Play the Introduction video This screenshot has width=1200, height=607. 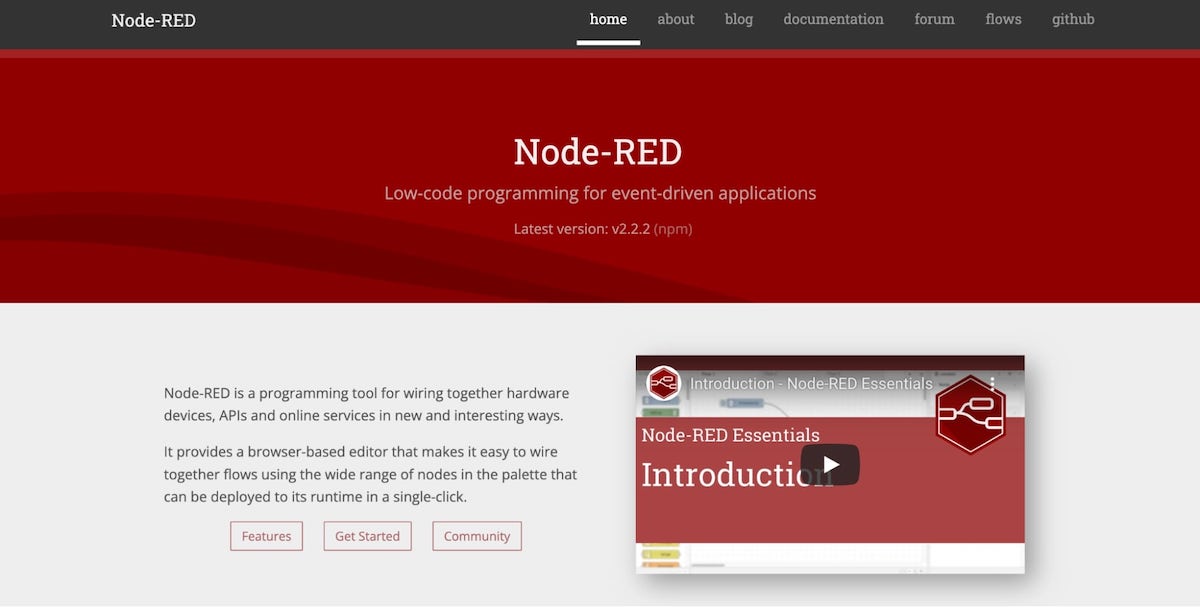pos(830,465)
